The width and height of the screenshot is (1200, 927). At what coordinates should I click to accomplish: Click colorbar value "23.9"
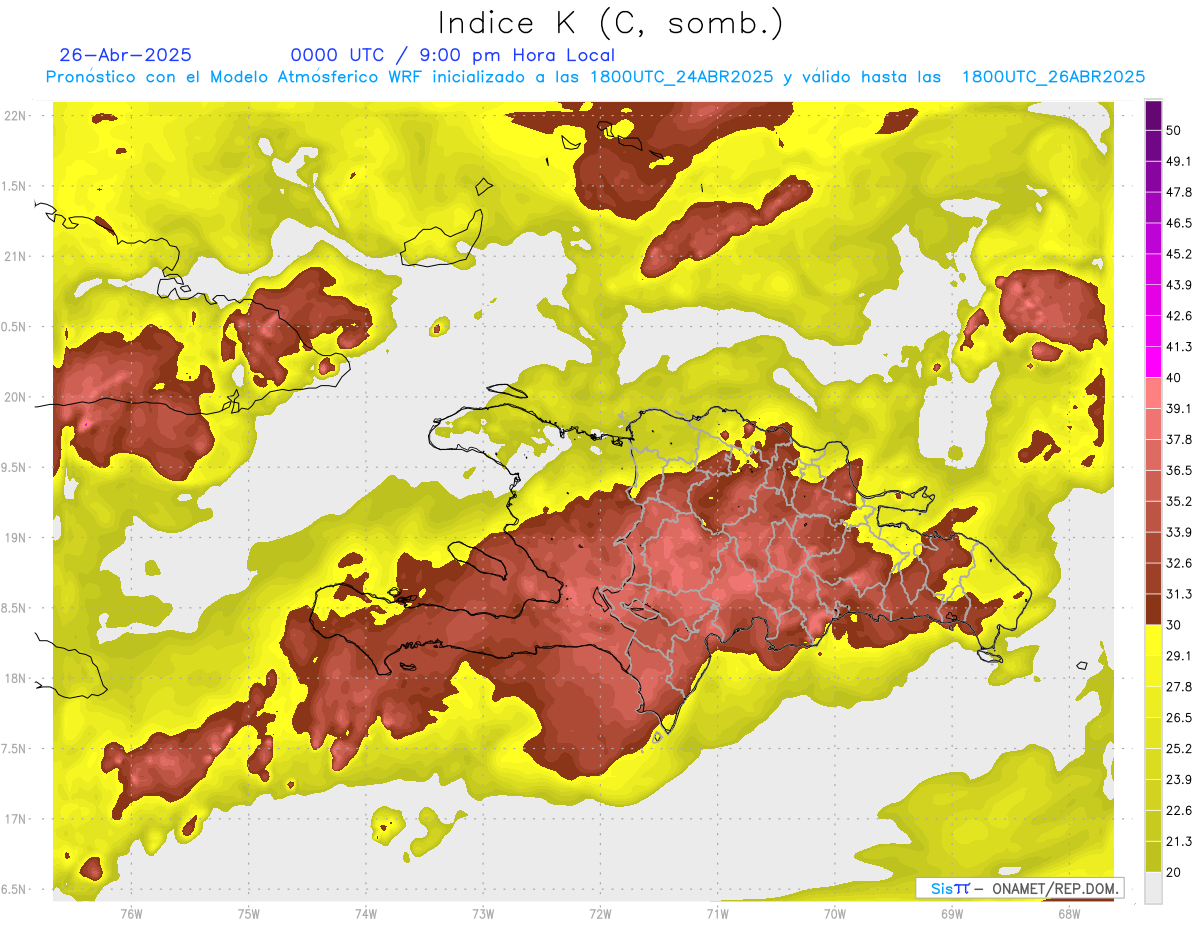(x=1179, y=780)
